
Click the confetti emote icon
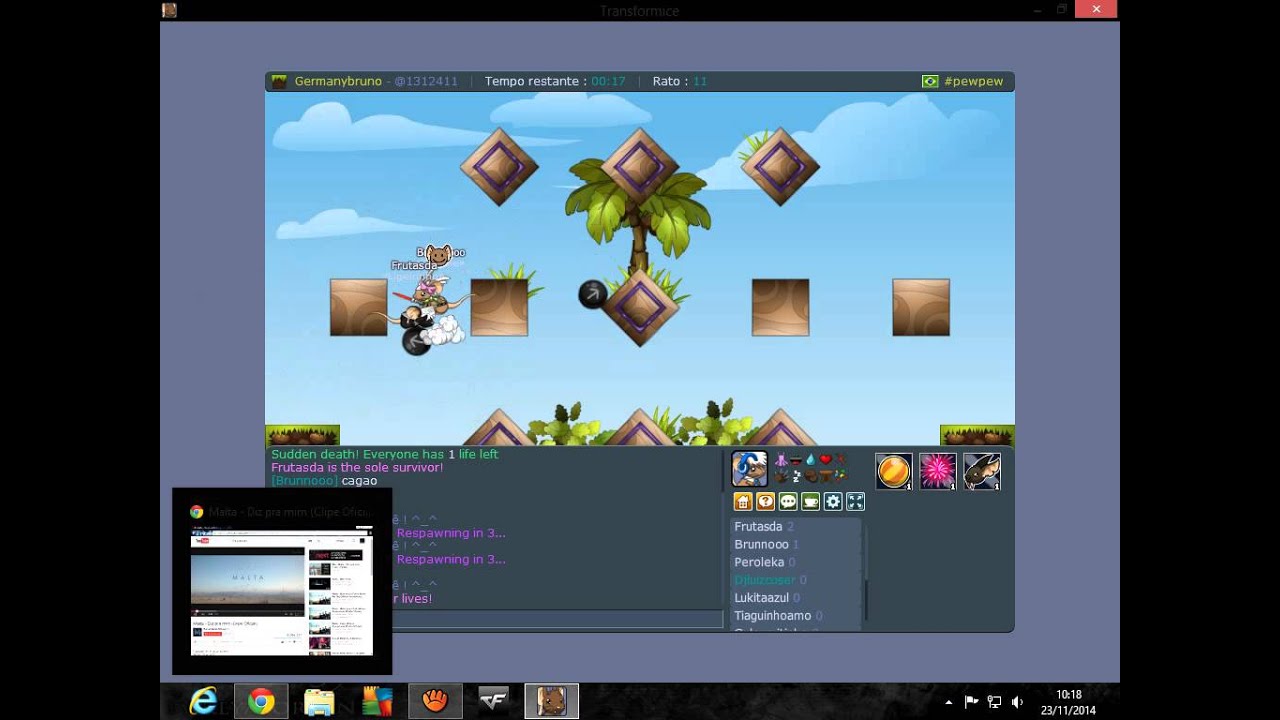tap(841, 476)
